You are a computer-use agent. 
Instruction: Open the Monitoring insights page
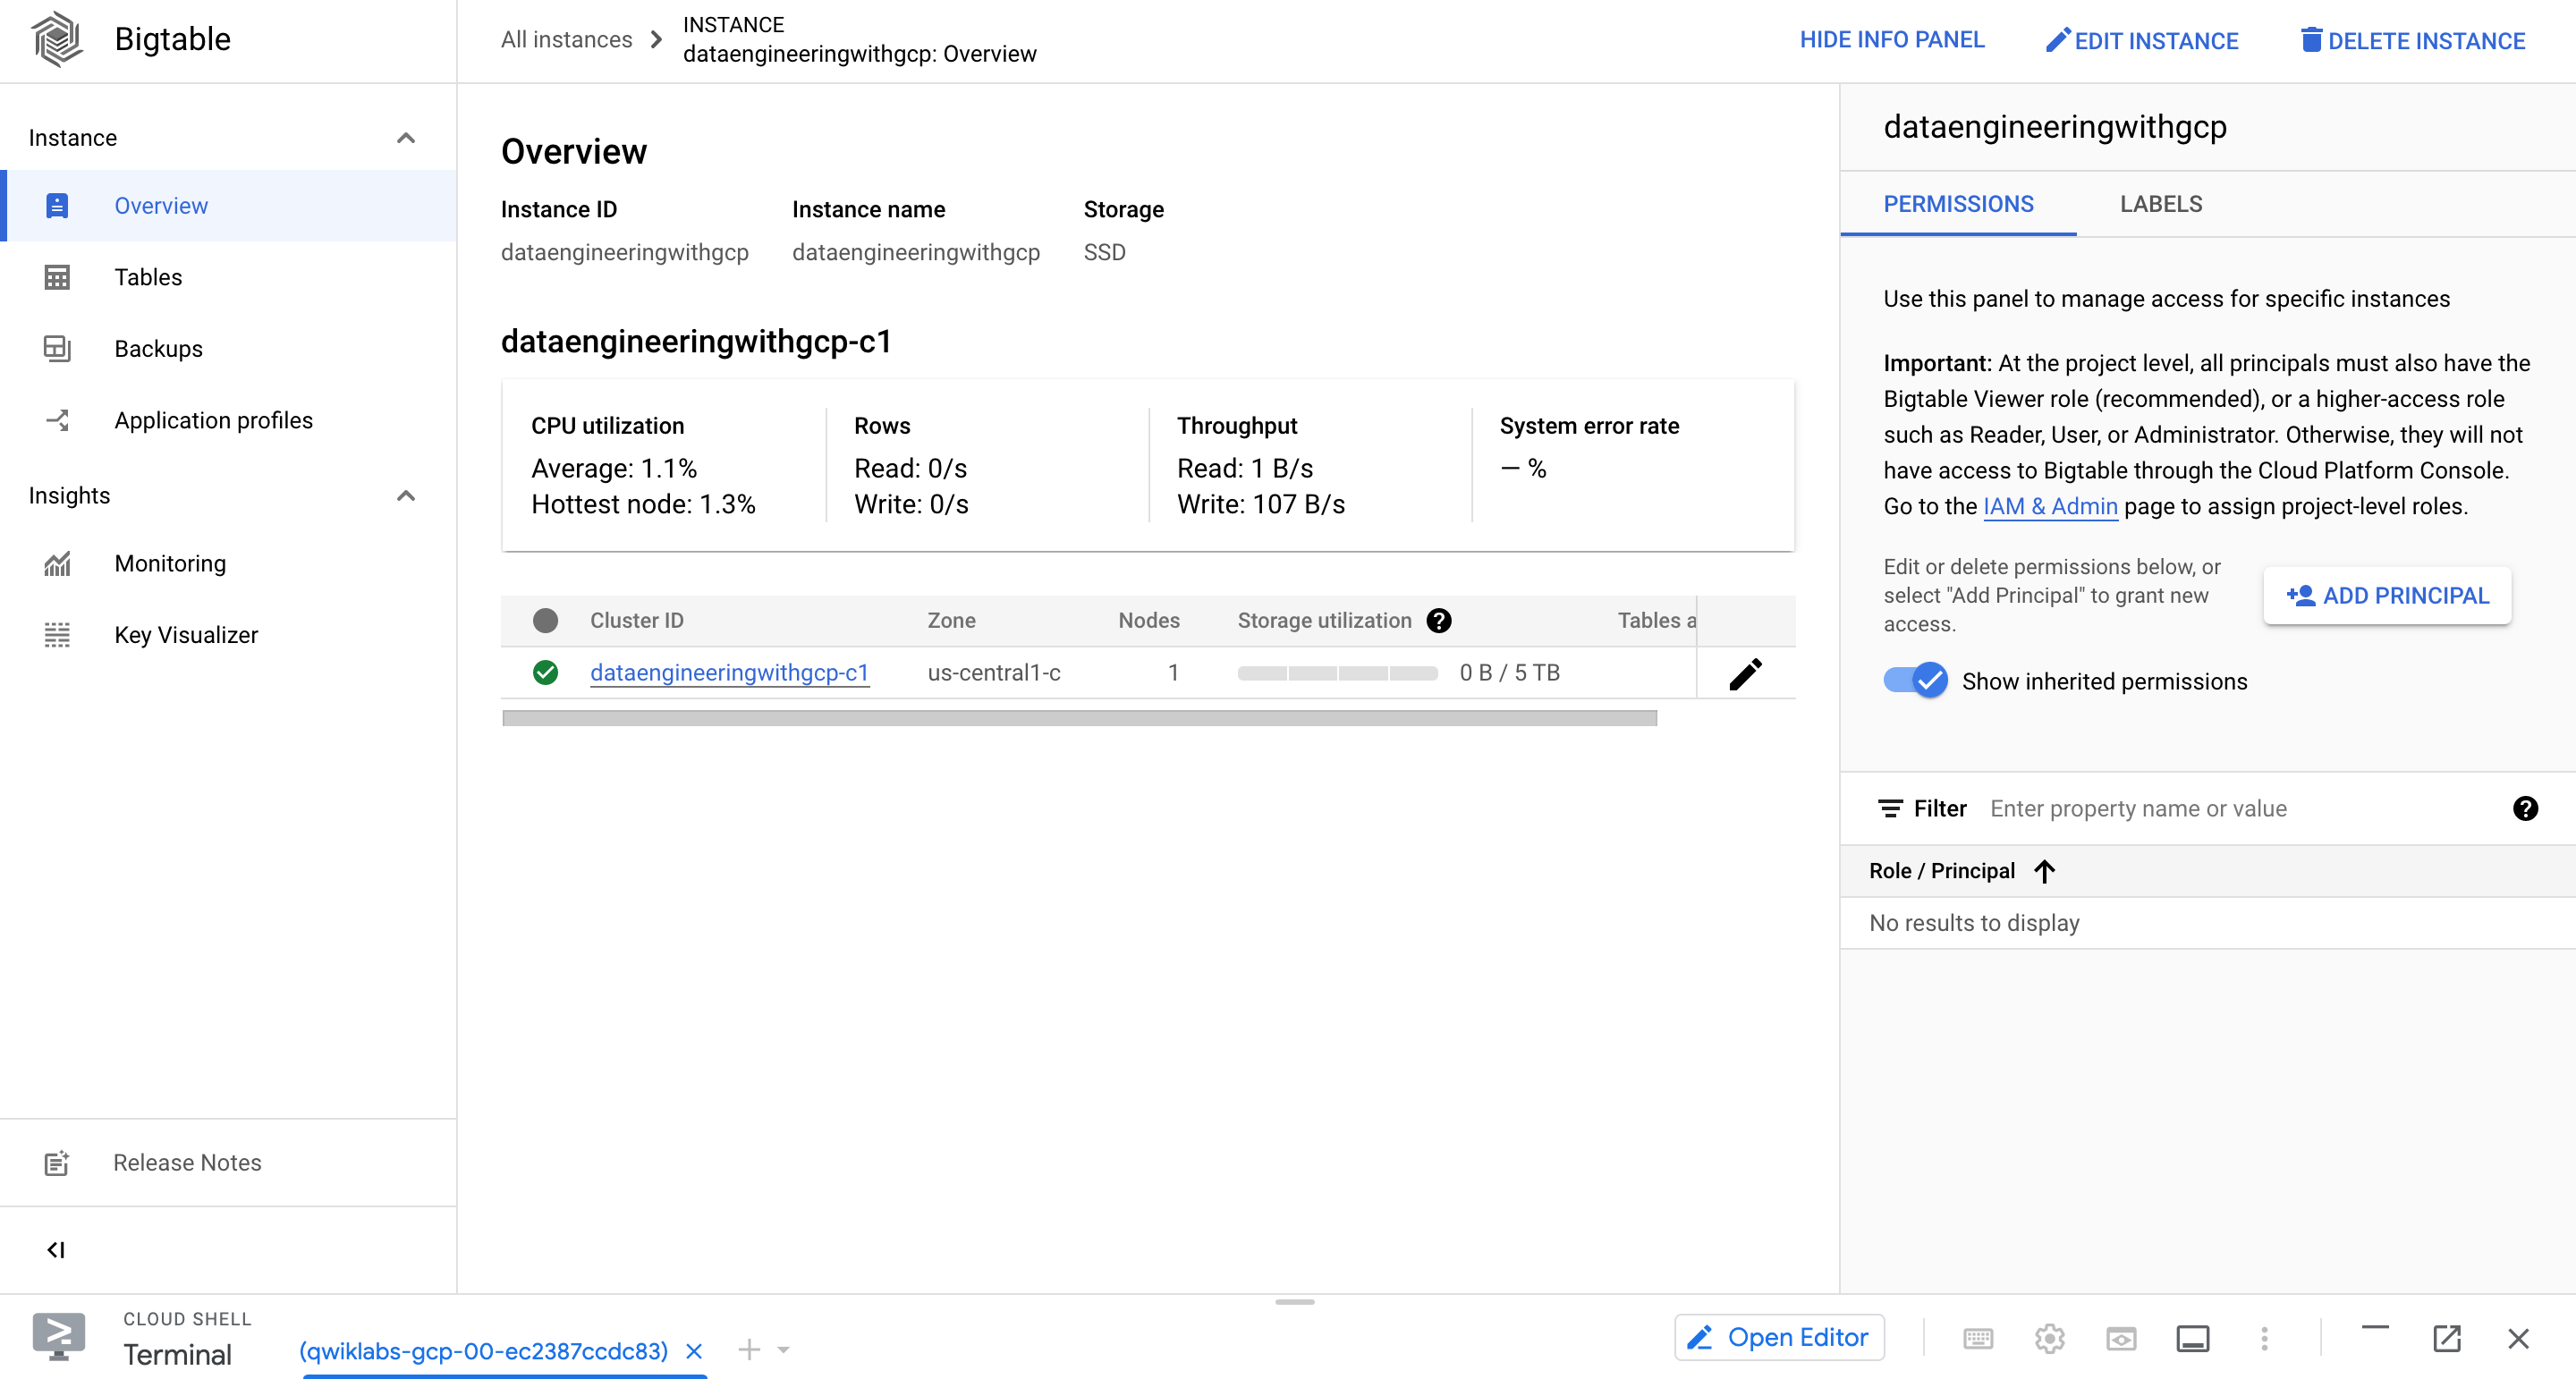[229, 563]
